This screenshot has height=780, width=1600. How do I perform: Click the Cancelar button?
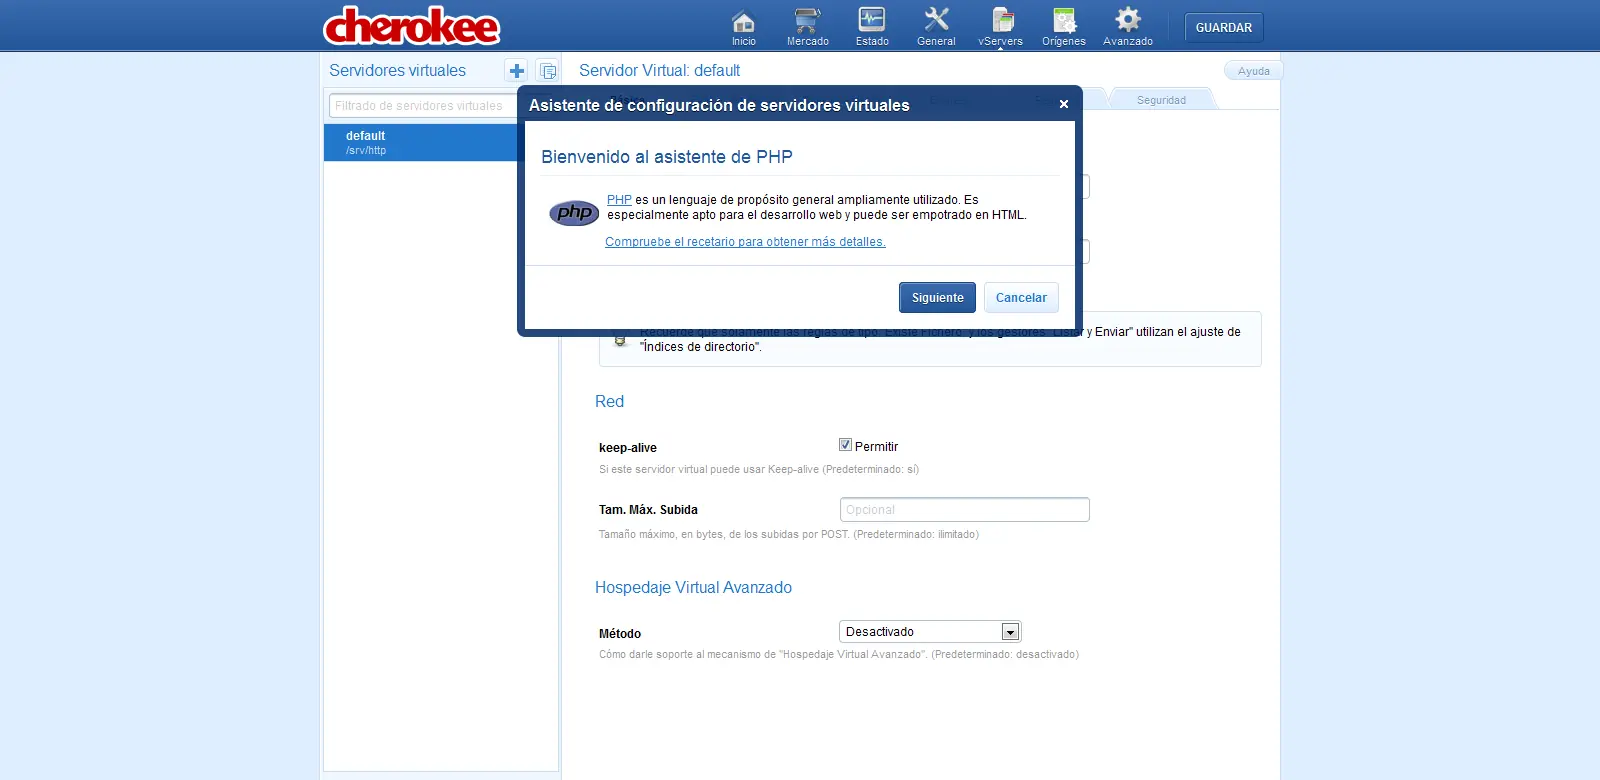(x=1021, y=298)
